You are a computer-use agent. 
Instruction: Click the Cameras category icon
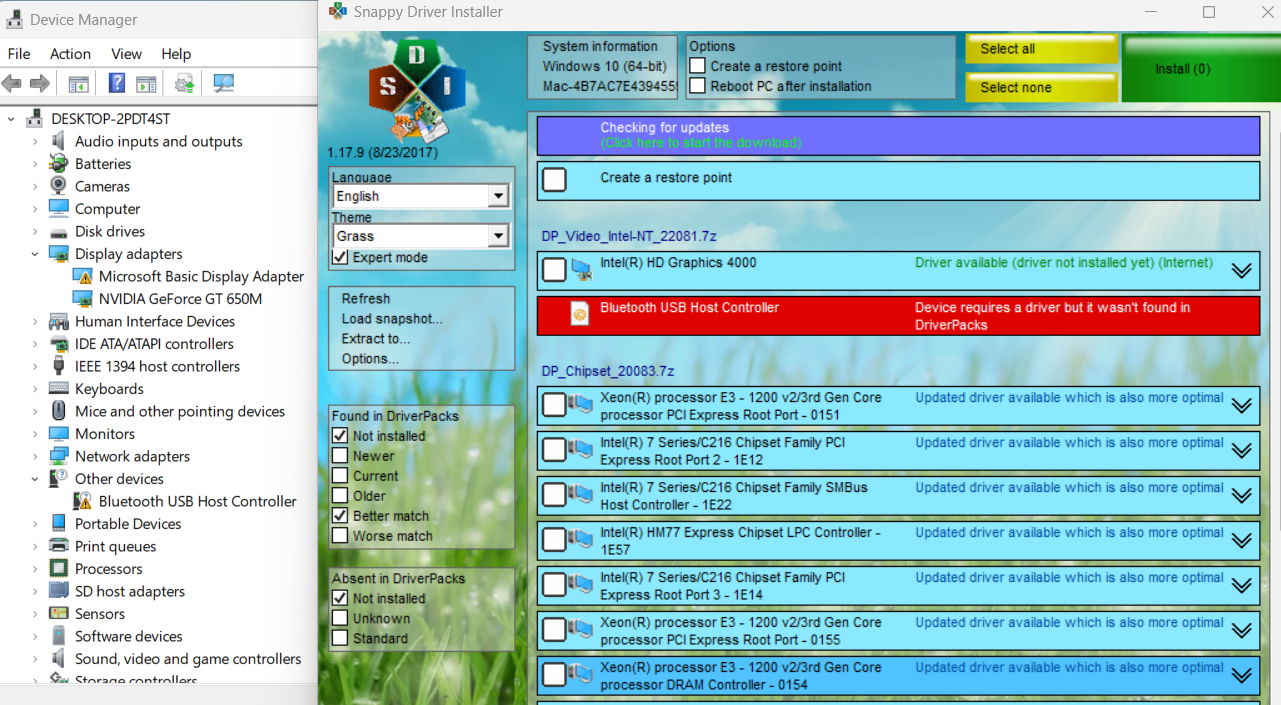[x=58, y=186]
